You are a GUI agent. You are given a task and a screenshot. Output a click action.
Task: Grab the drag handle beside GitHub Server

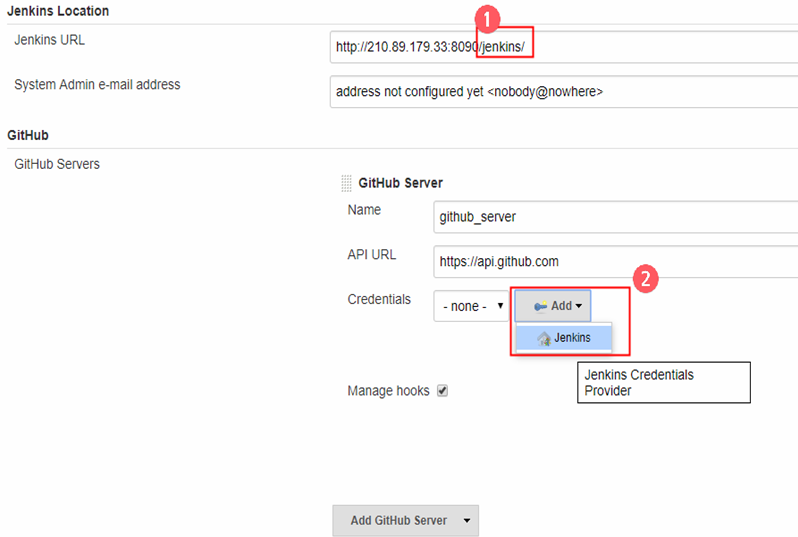(x=346, y=183)
